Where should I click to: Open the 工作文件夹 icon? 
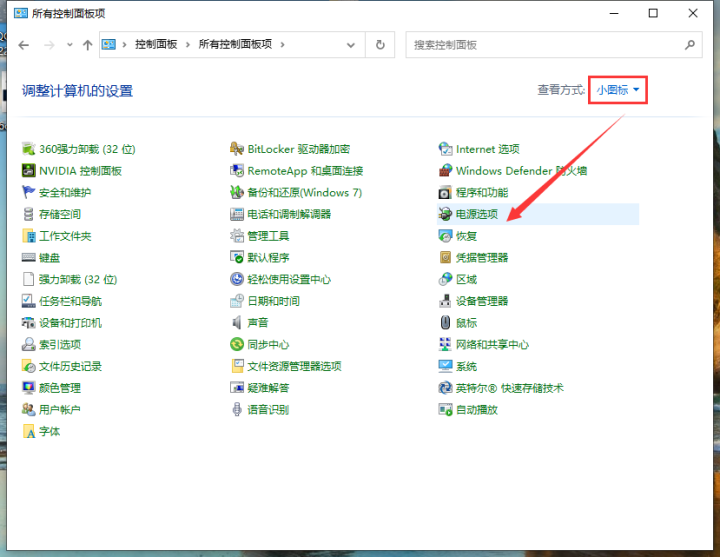28,236
